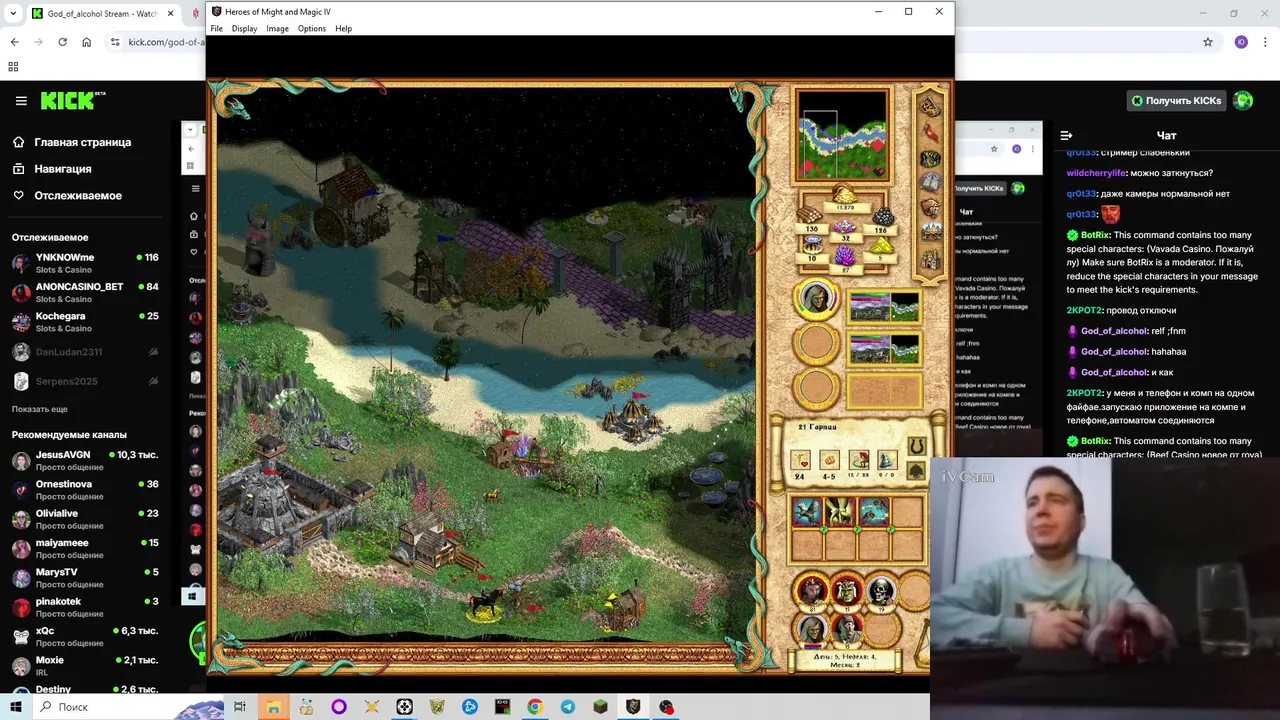Reload the page with browser refresh button
The image size is (1280, 720).
point(62,42)
